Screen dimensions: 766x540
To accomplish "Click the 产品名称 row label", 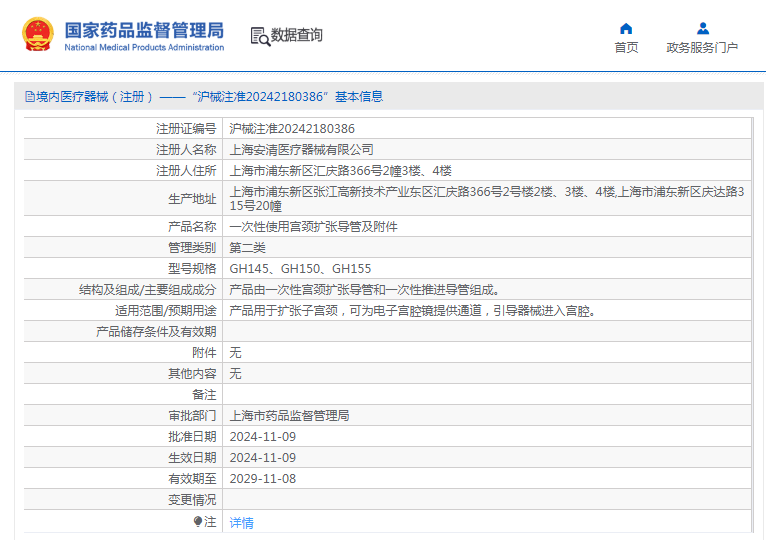I will pyautogui.click(x=192, y=227).
